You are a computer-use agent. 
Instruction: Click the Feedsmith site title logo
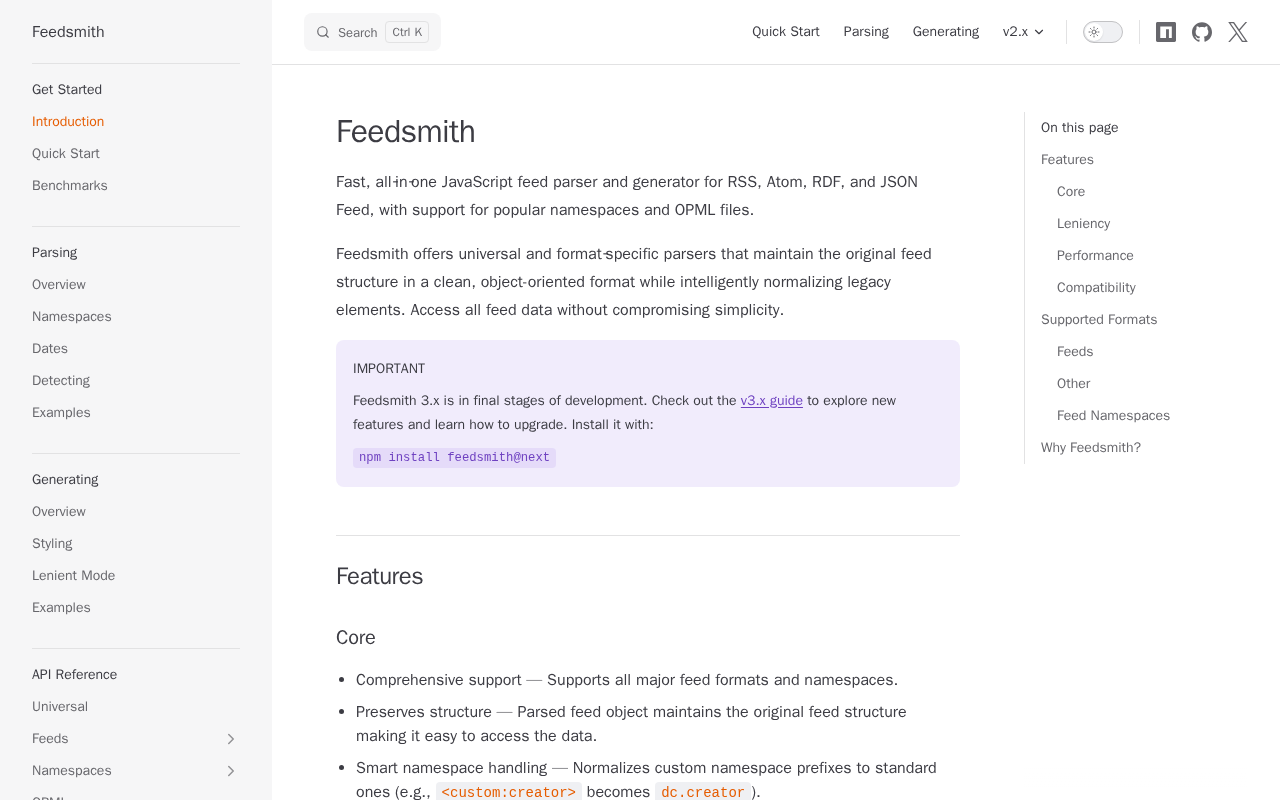68,32
